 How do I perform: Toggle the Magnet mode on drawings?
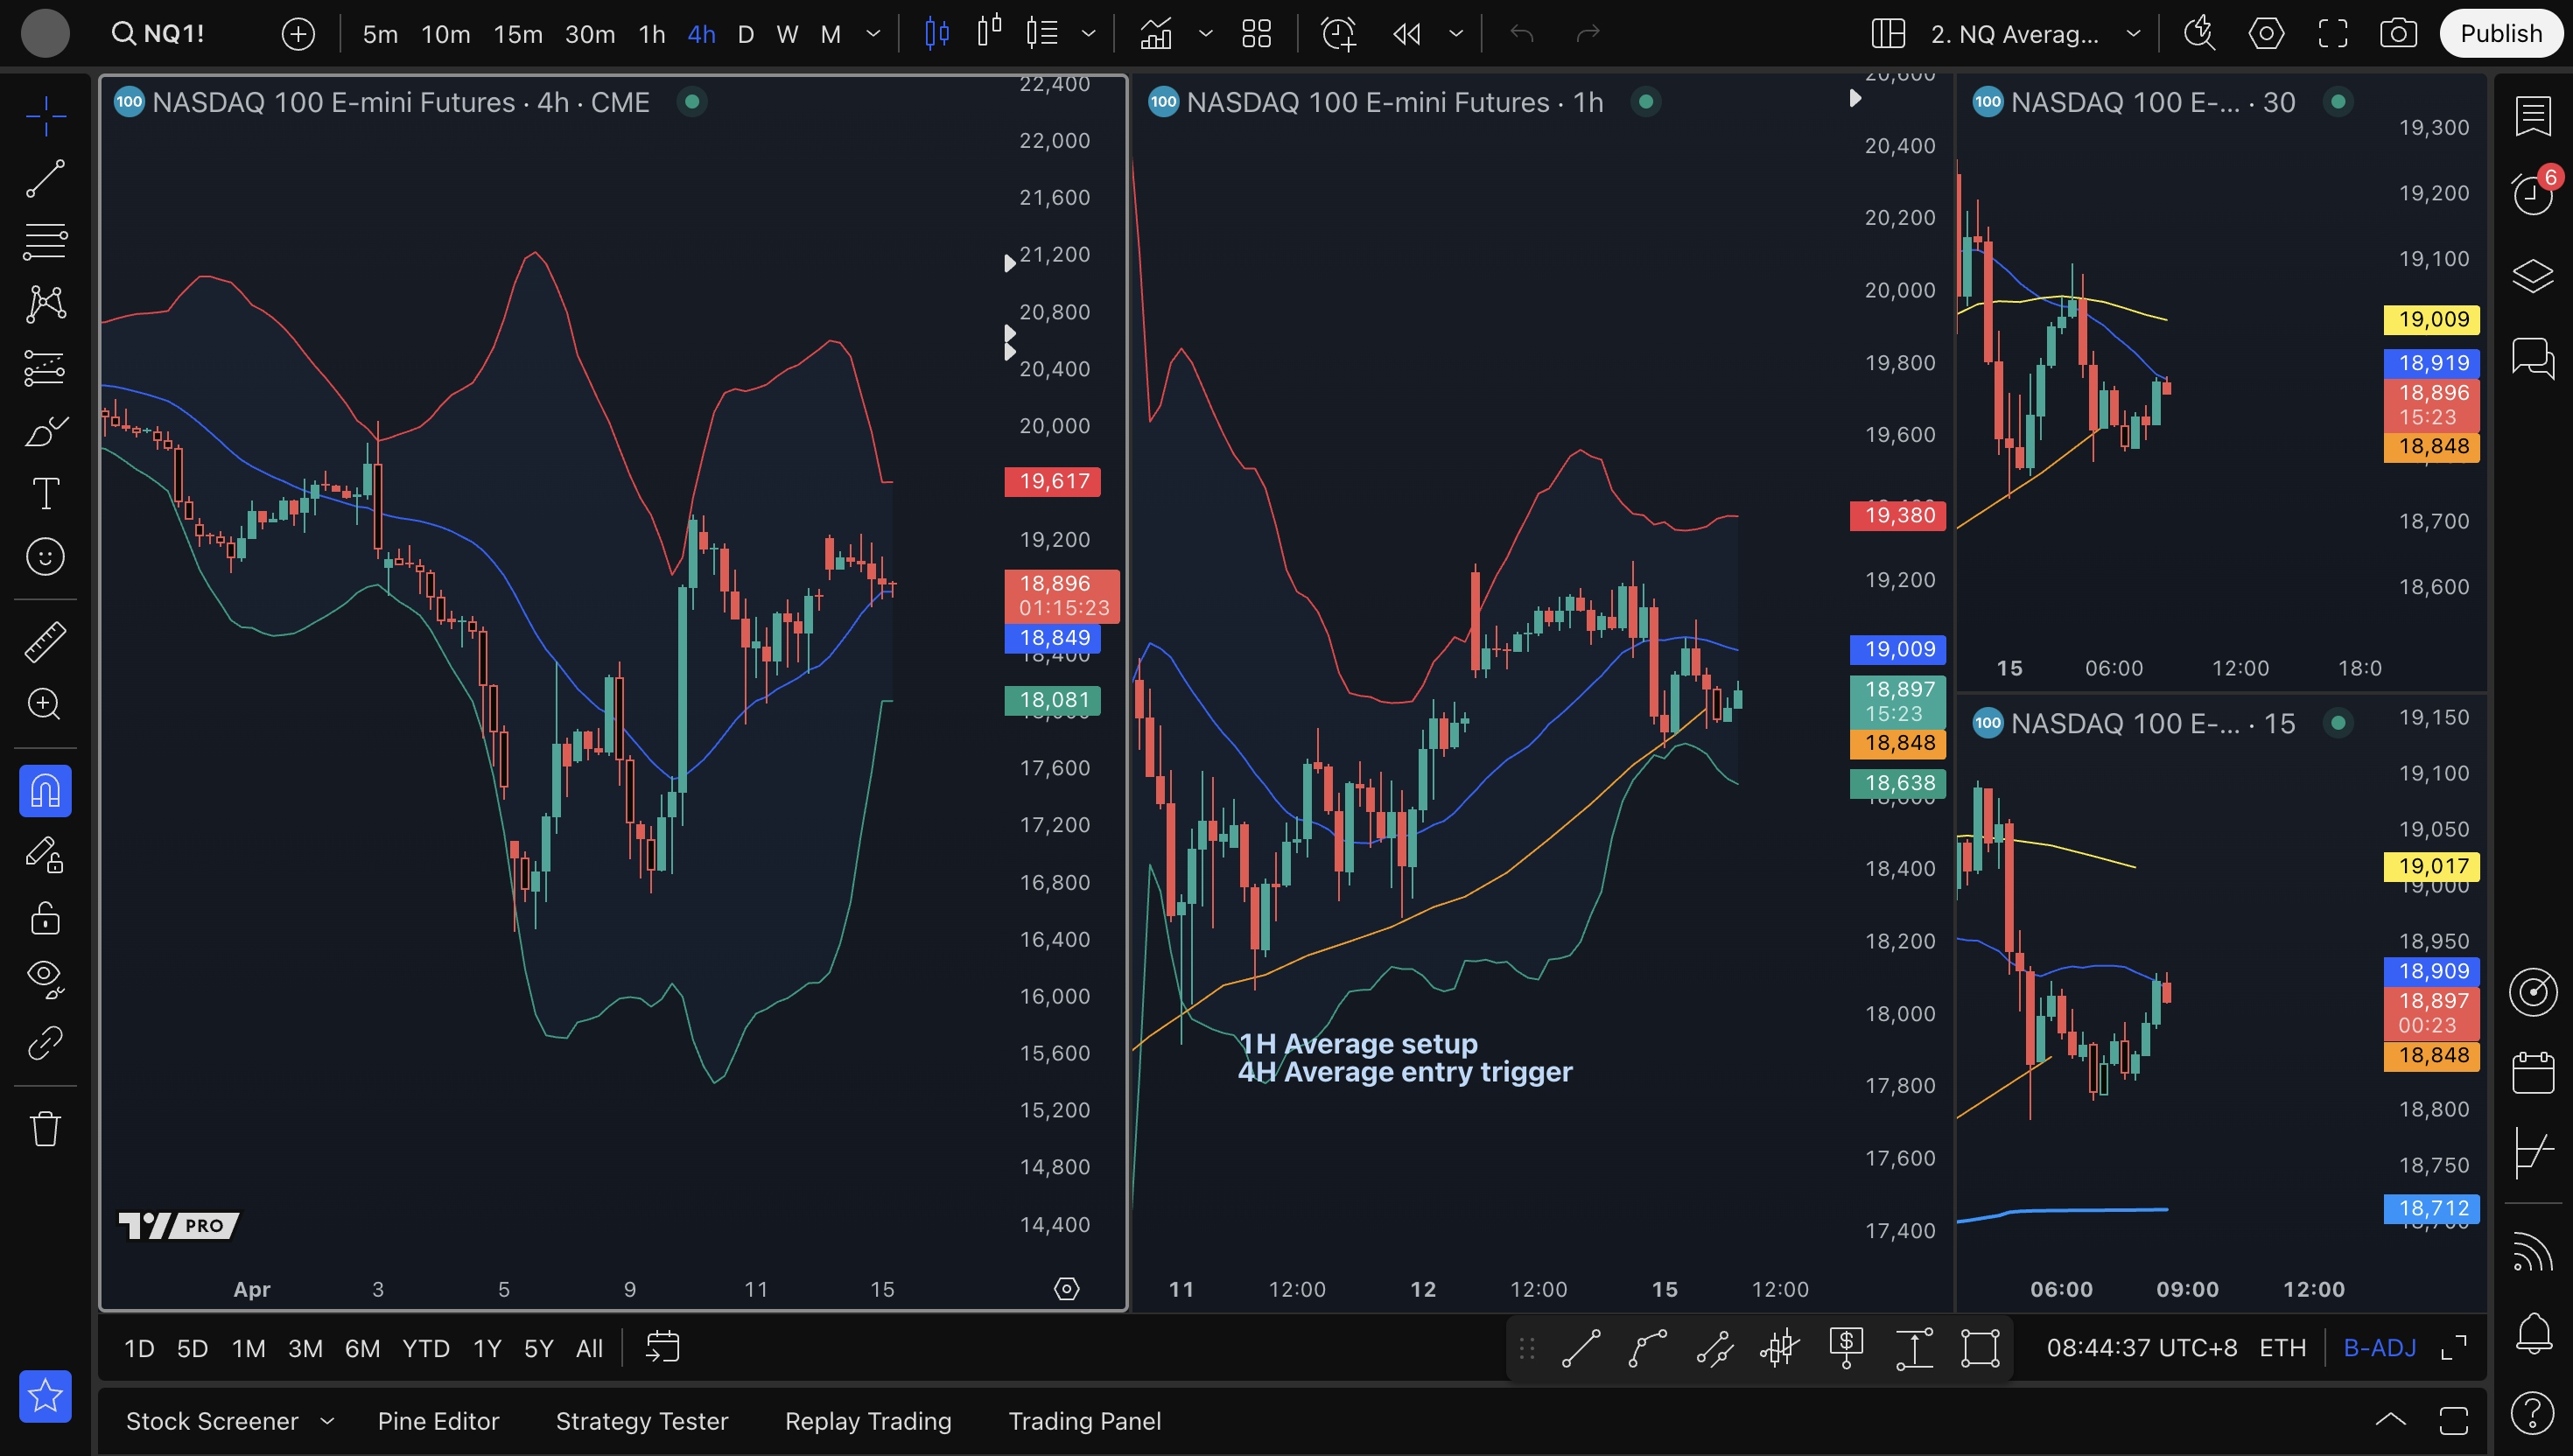(x=45, y=791)
